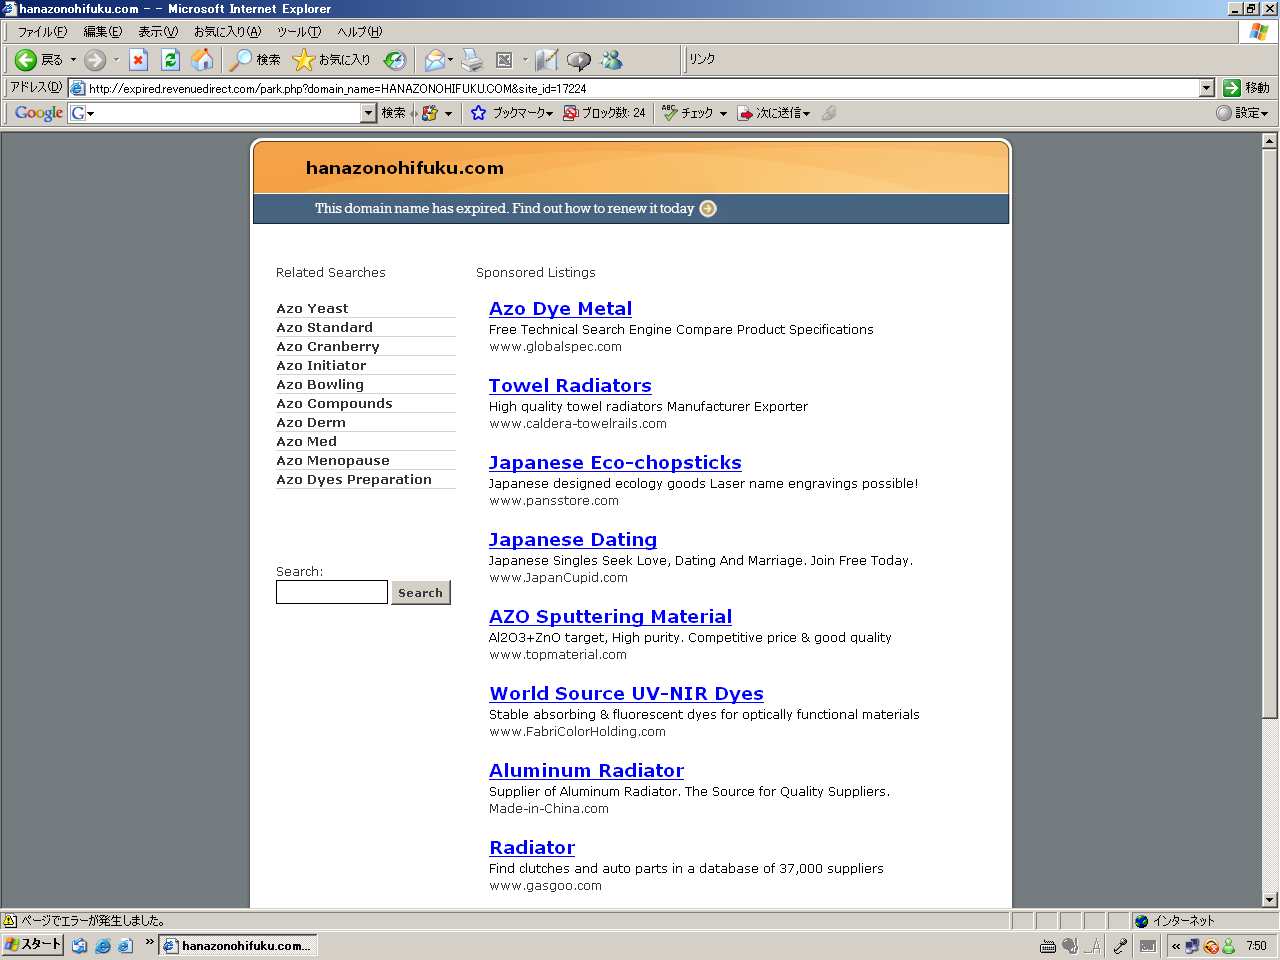Open the Messenger people icon
1280x960 pixels.
(612, 60)
